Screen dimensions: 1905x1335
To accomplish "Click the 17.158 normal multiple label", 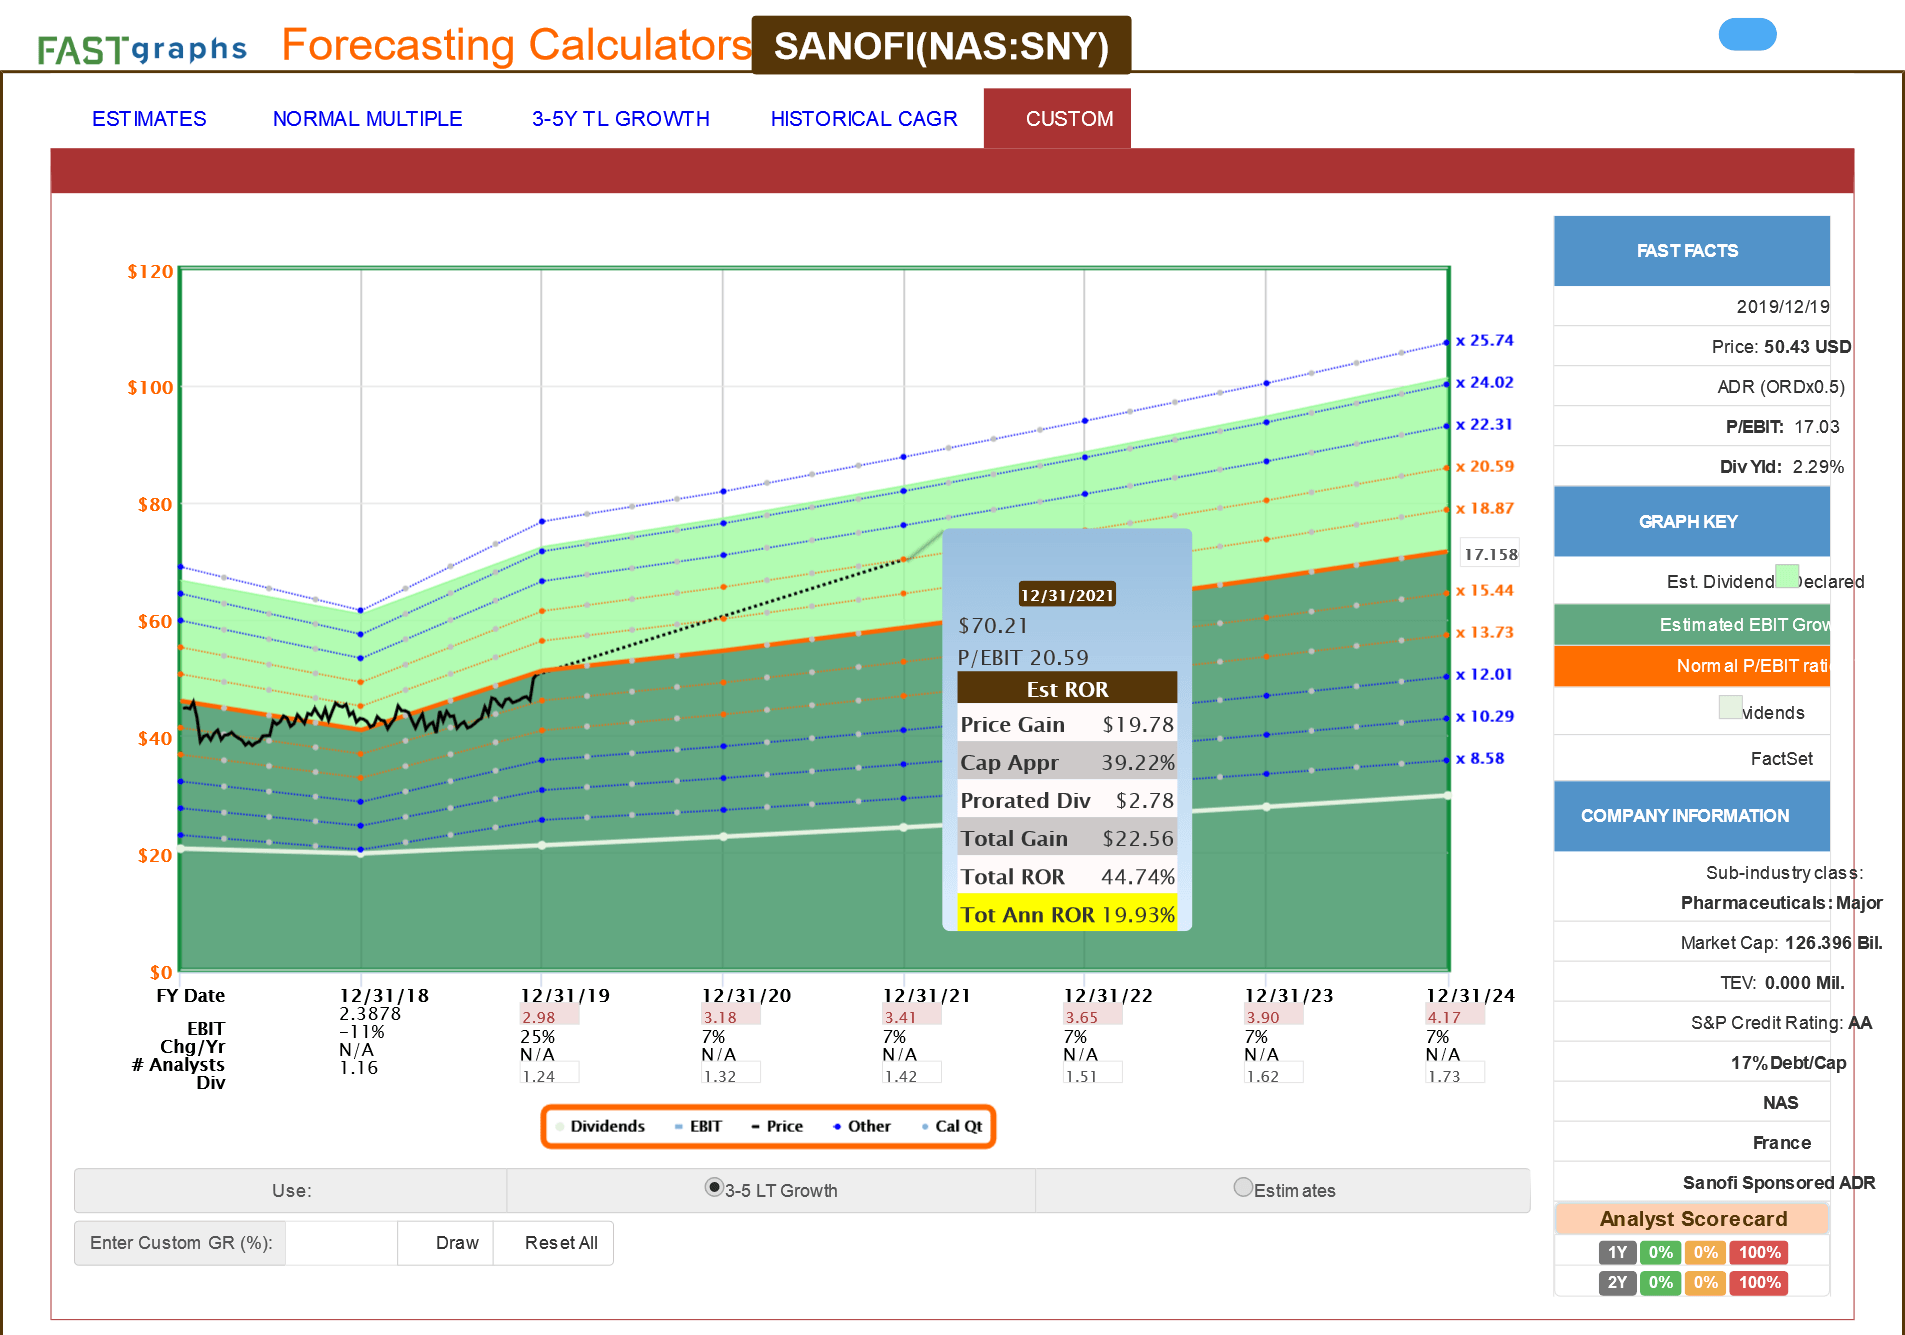I will 1491,554.
